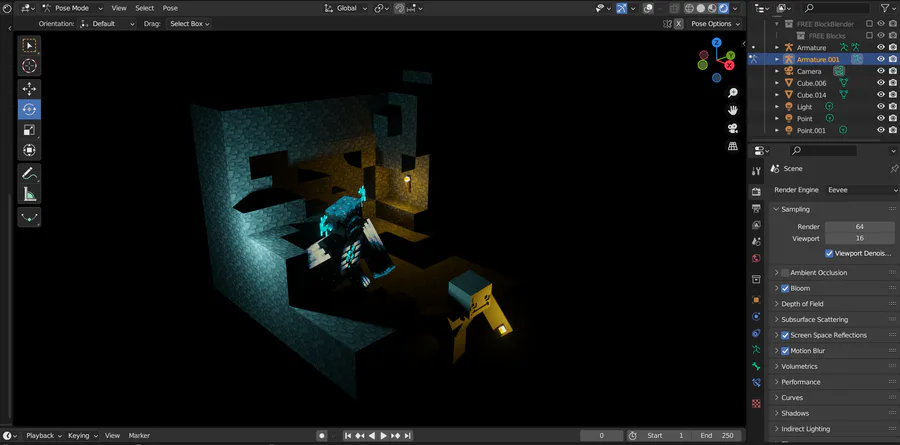Open the Render properties tab
This screenshot has width=900, height=445.
click(x=756, y=192)
